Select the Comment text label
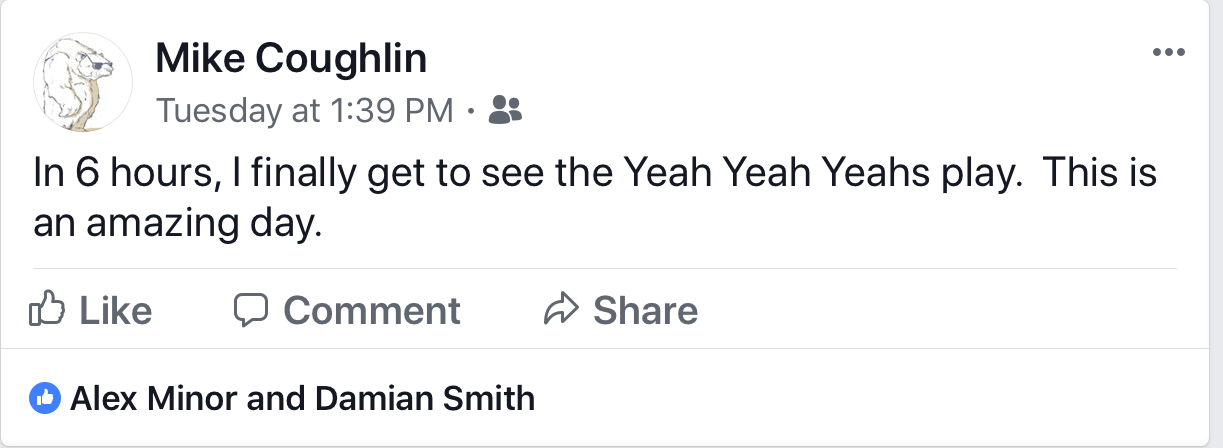 pyautogui.click(x=372, y=311)
